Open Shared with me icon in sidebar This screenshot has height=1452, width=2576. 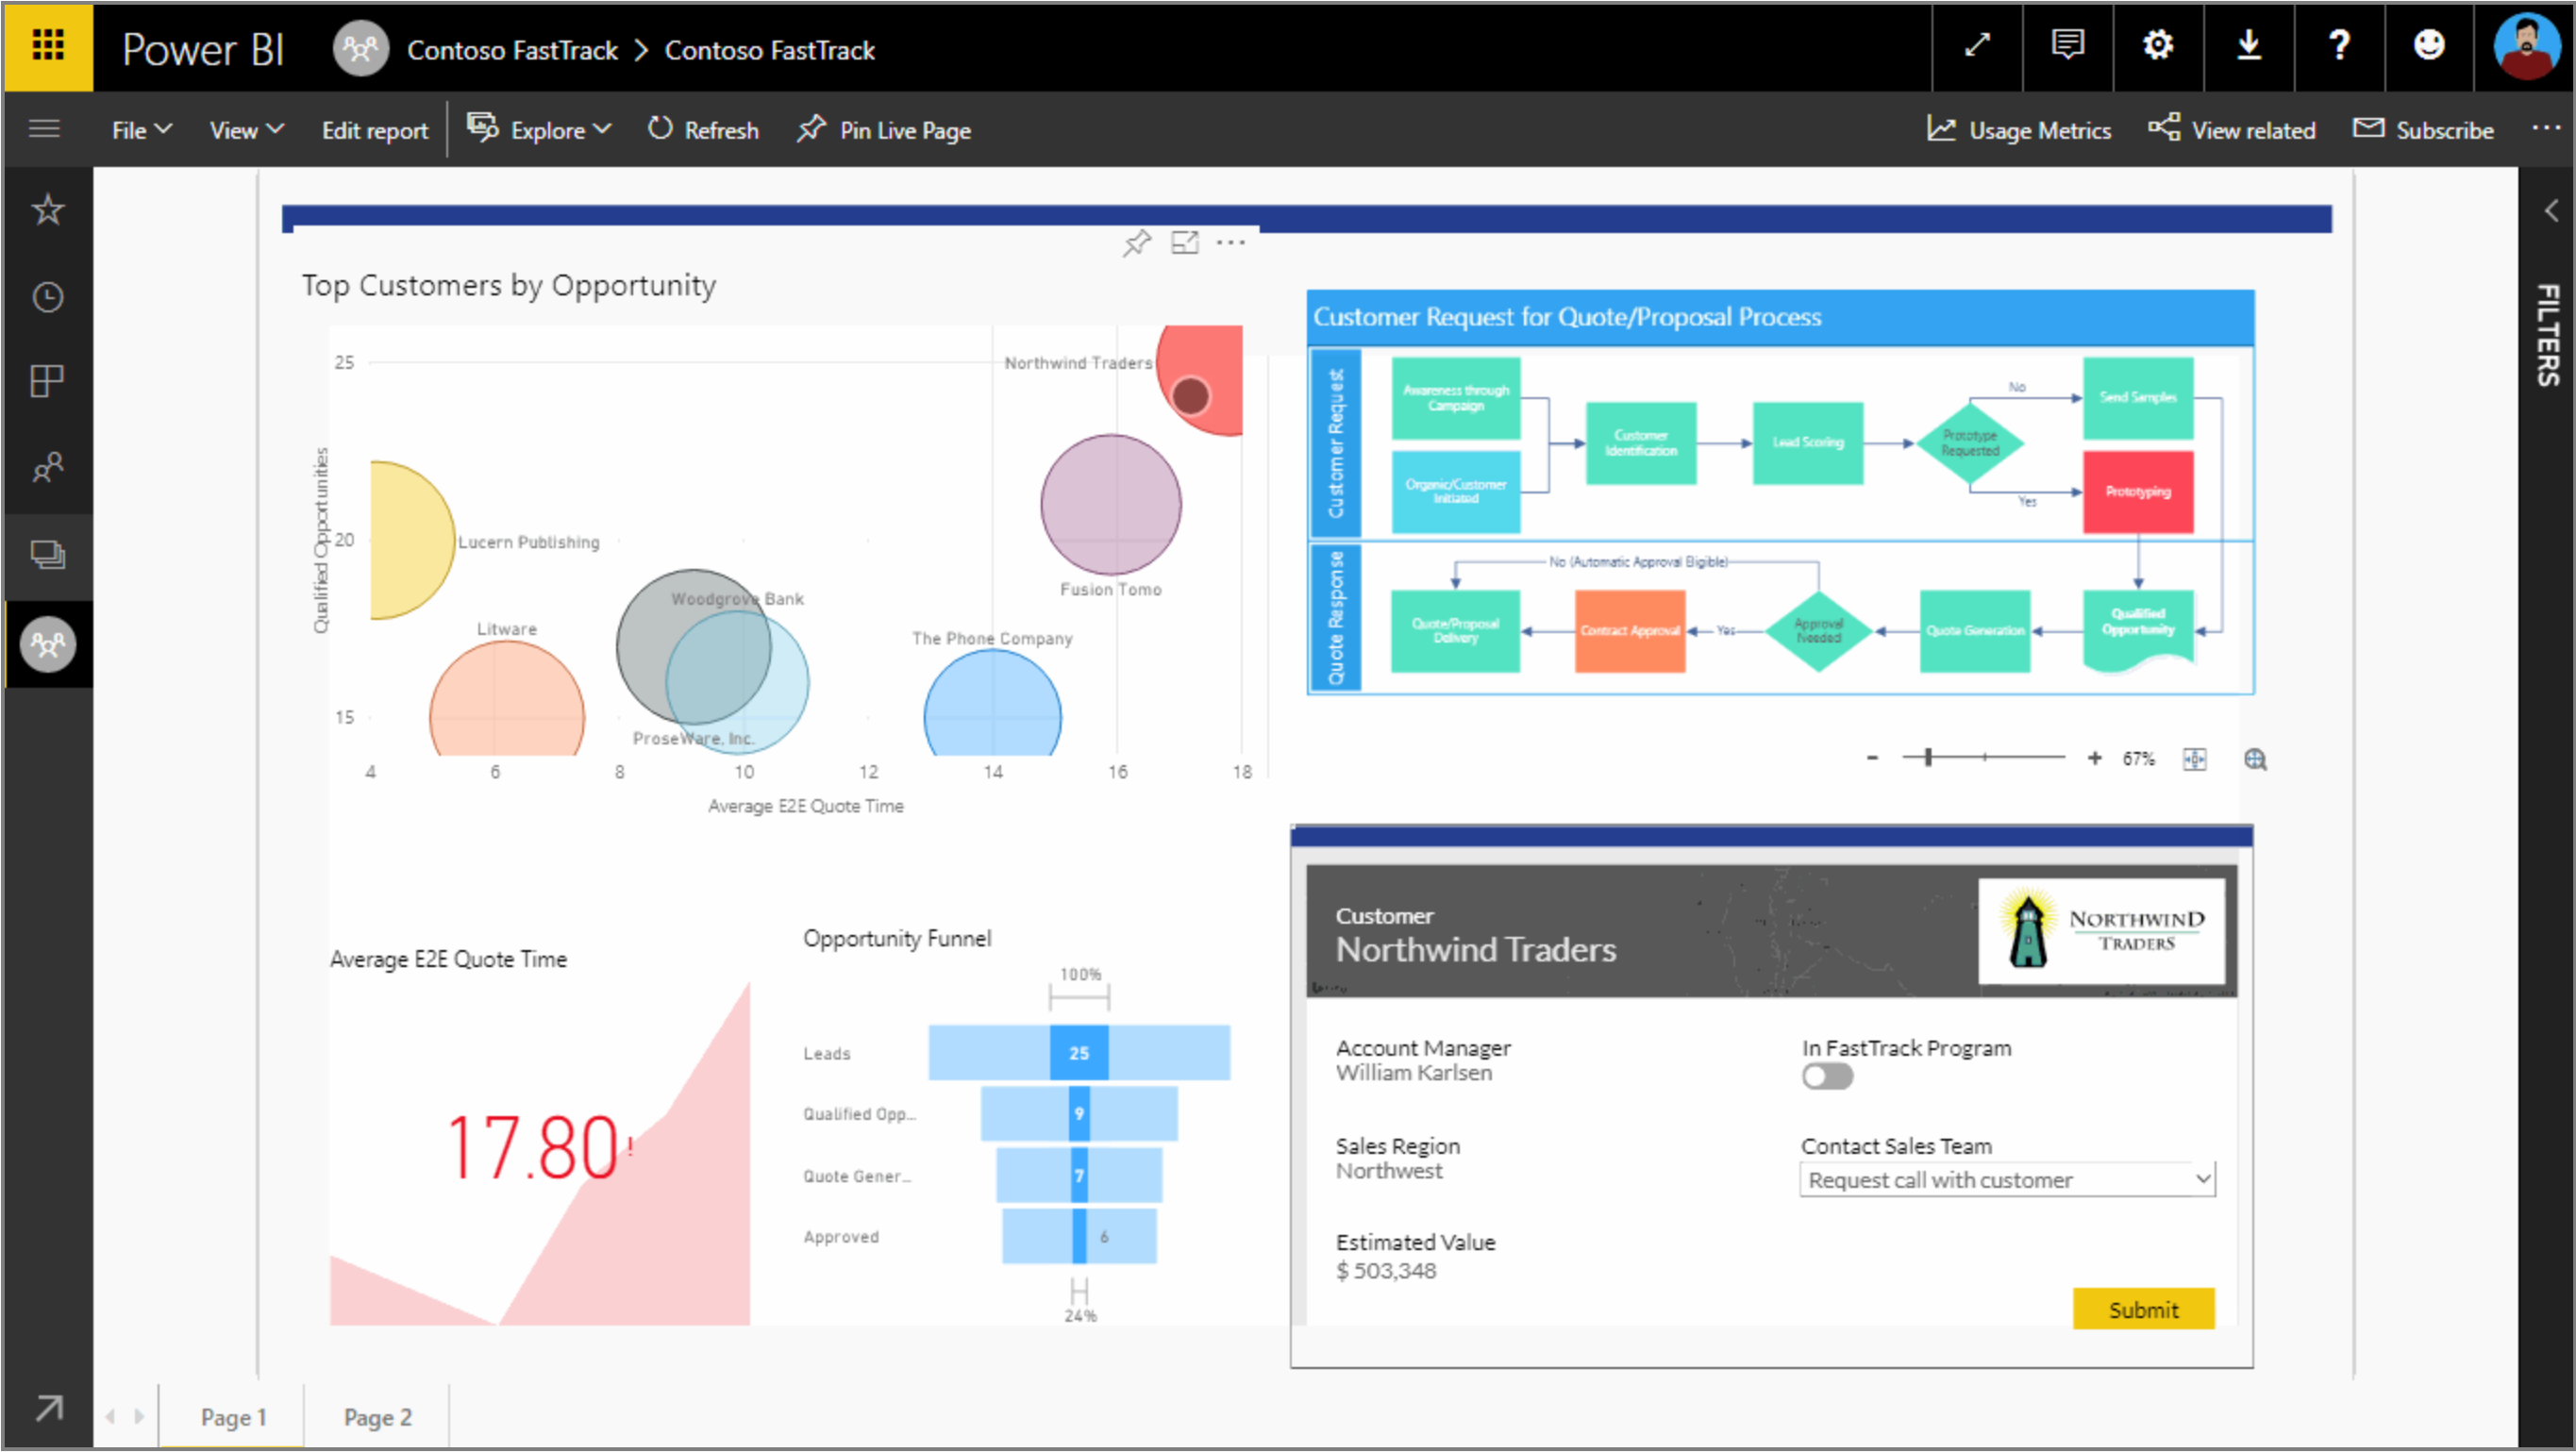[x=48, y=467]
